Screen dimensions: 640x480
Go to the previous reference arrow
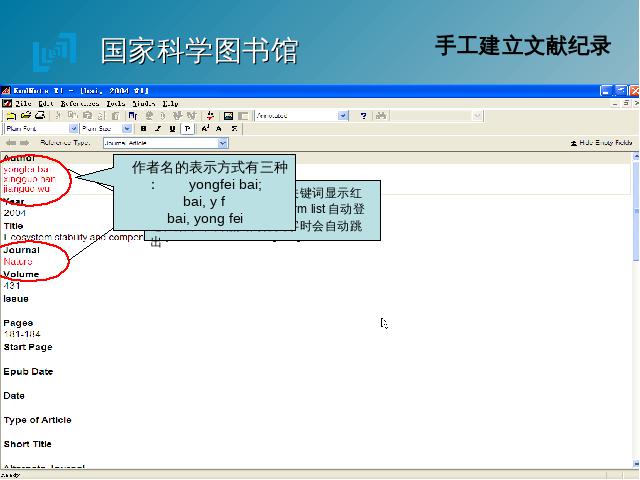pyautogui.click(x=11, y=142)
